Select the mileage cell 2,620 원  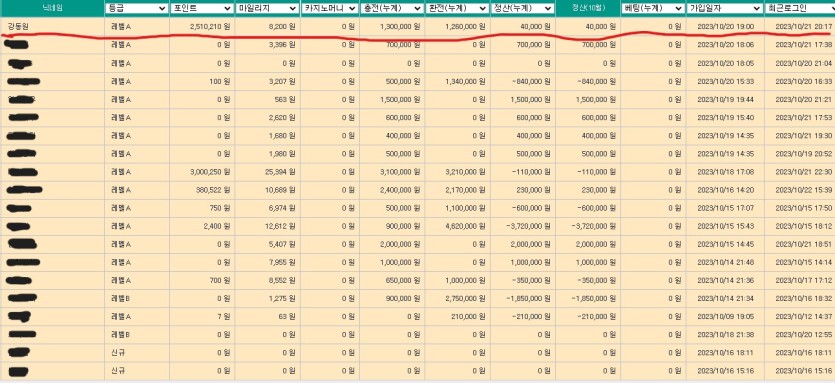tap(282, 118)
